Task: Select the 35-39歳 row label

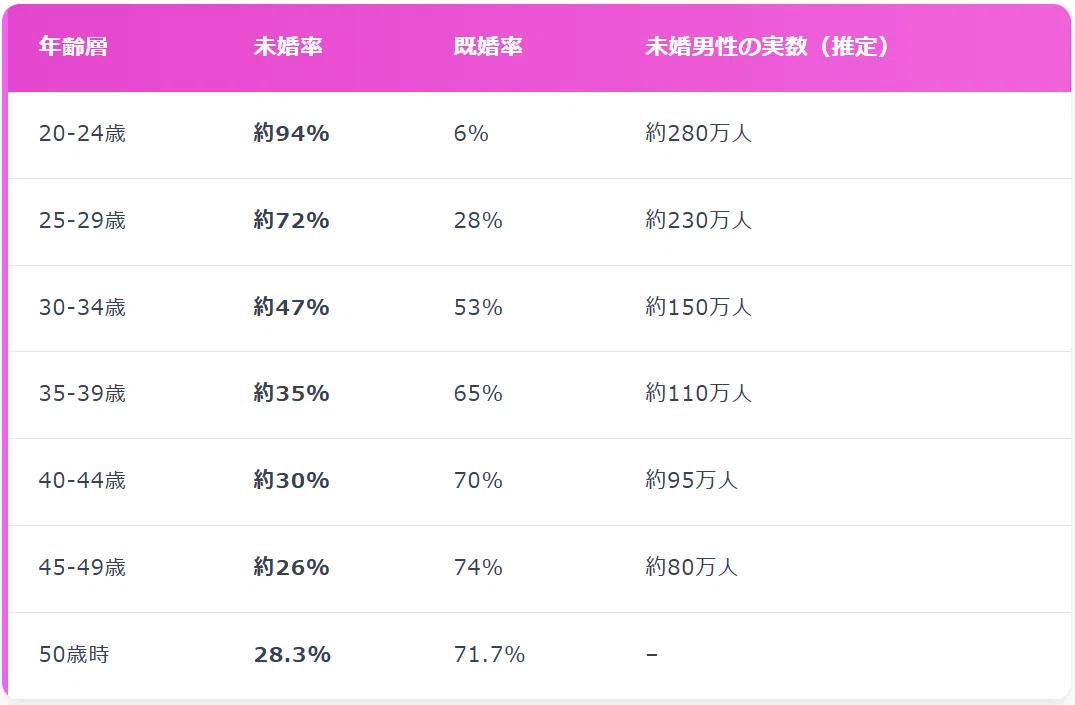Action: click(x=82, y=394)
